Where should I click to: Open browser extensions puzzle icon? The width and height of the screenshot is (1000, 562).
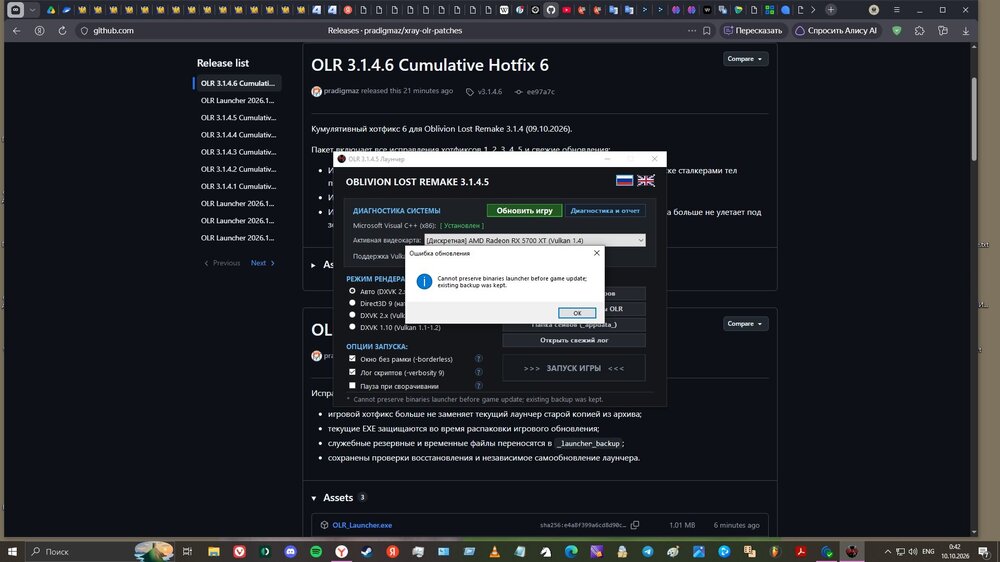click(920, 31)
